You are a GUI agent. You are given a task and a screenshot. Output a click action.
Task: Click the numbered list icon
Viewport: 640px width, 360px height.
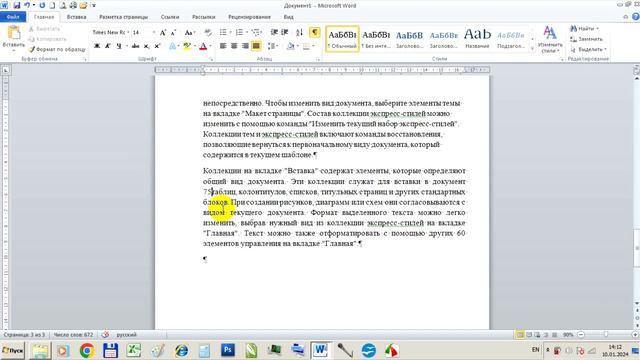(239, 32)
